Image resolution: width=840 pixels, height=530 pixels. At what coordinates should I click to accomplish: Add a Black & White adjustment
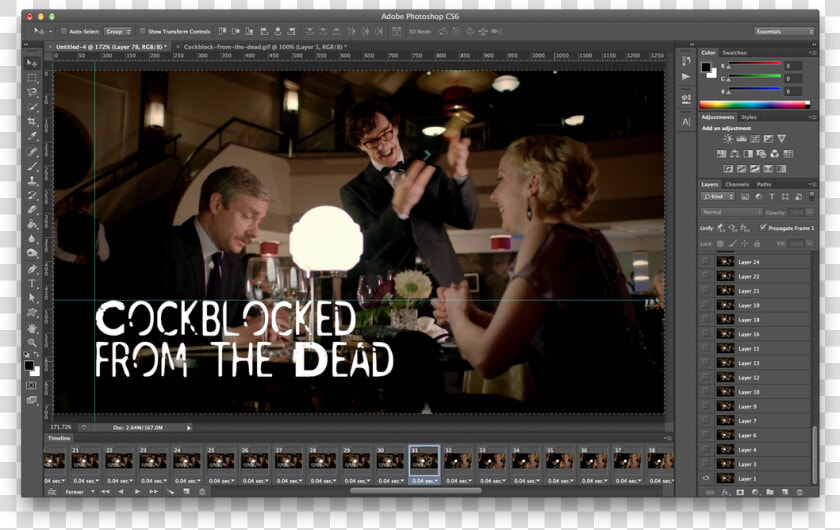748,154
